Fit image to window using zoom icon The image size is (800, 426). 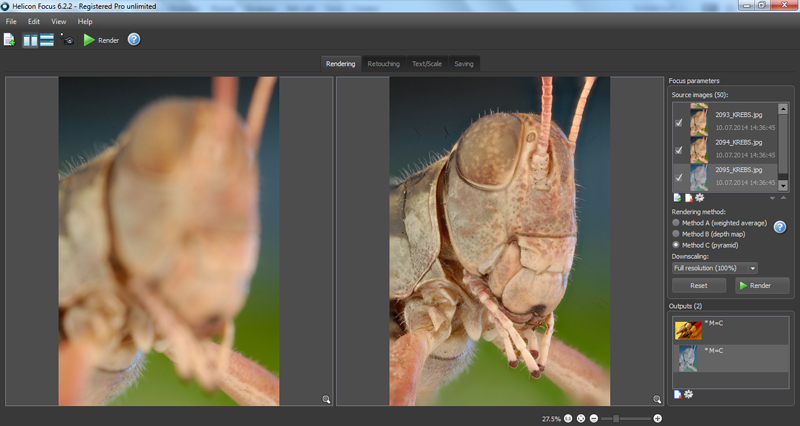[581, 418]
